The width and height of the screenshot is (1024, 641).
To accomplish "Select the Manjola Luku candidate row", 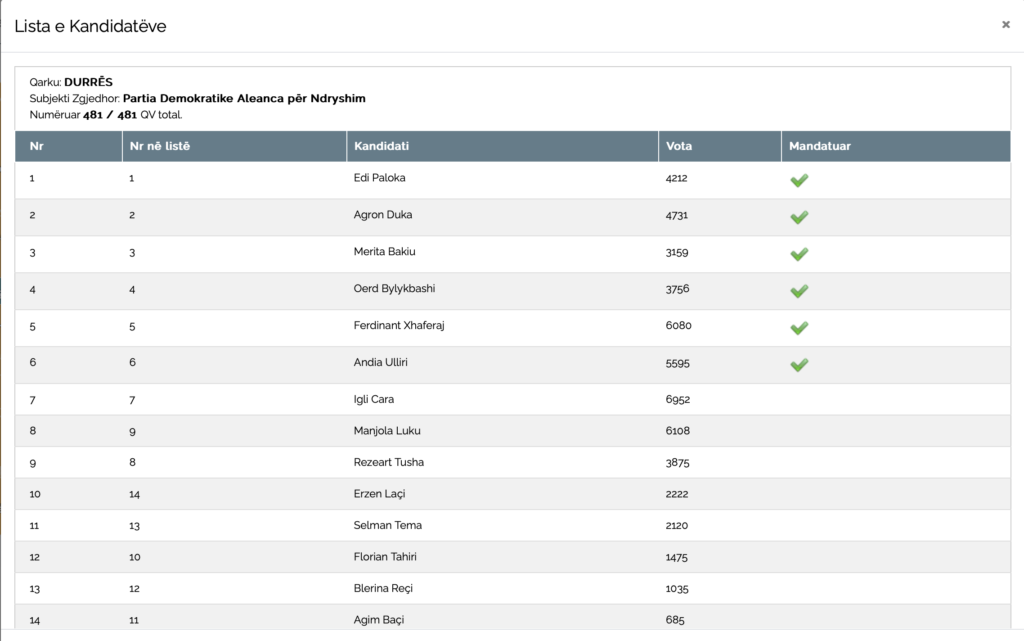I will pyautogui.click(x=387, y=431).
